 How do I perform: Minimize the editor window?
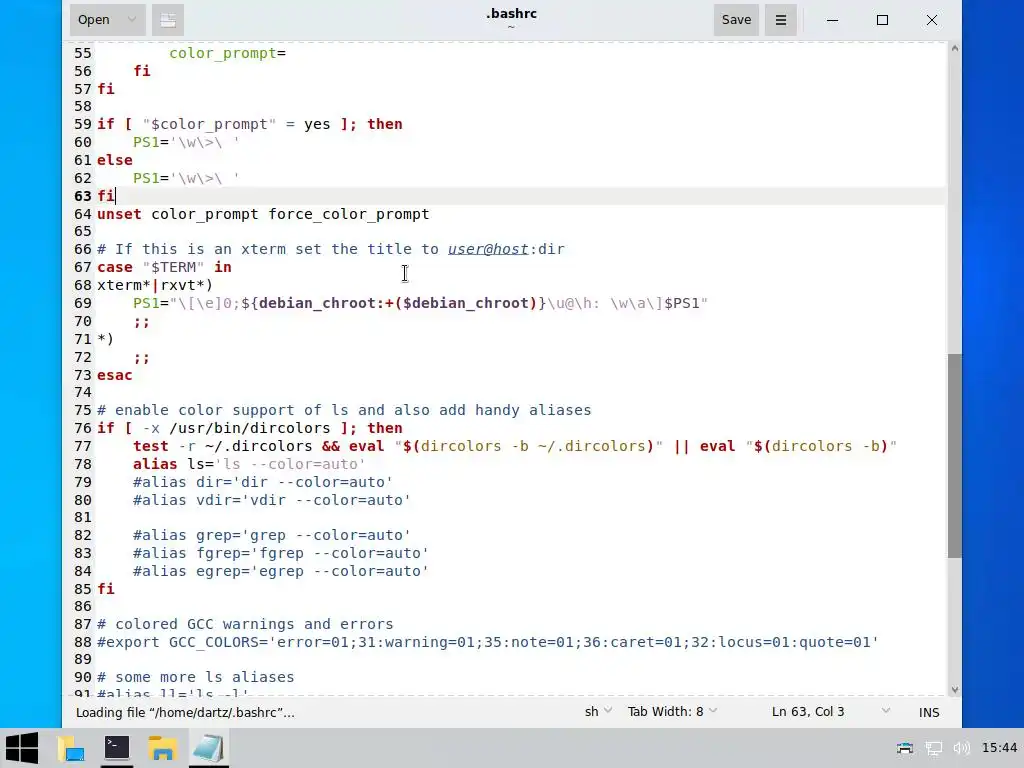coord(832,20)
